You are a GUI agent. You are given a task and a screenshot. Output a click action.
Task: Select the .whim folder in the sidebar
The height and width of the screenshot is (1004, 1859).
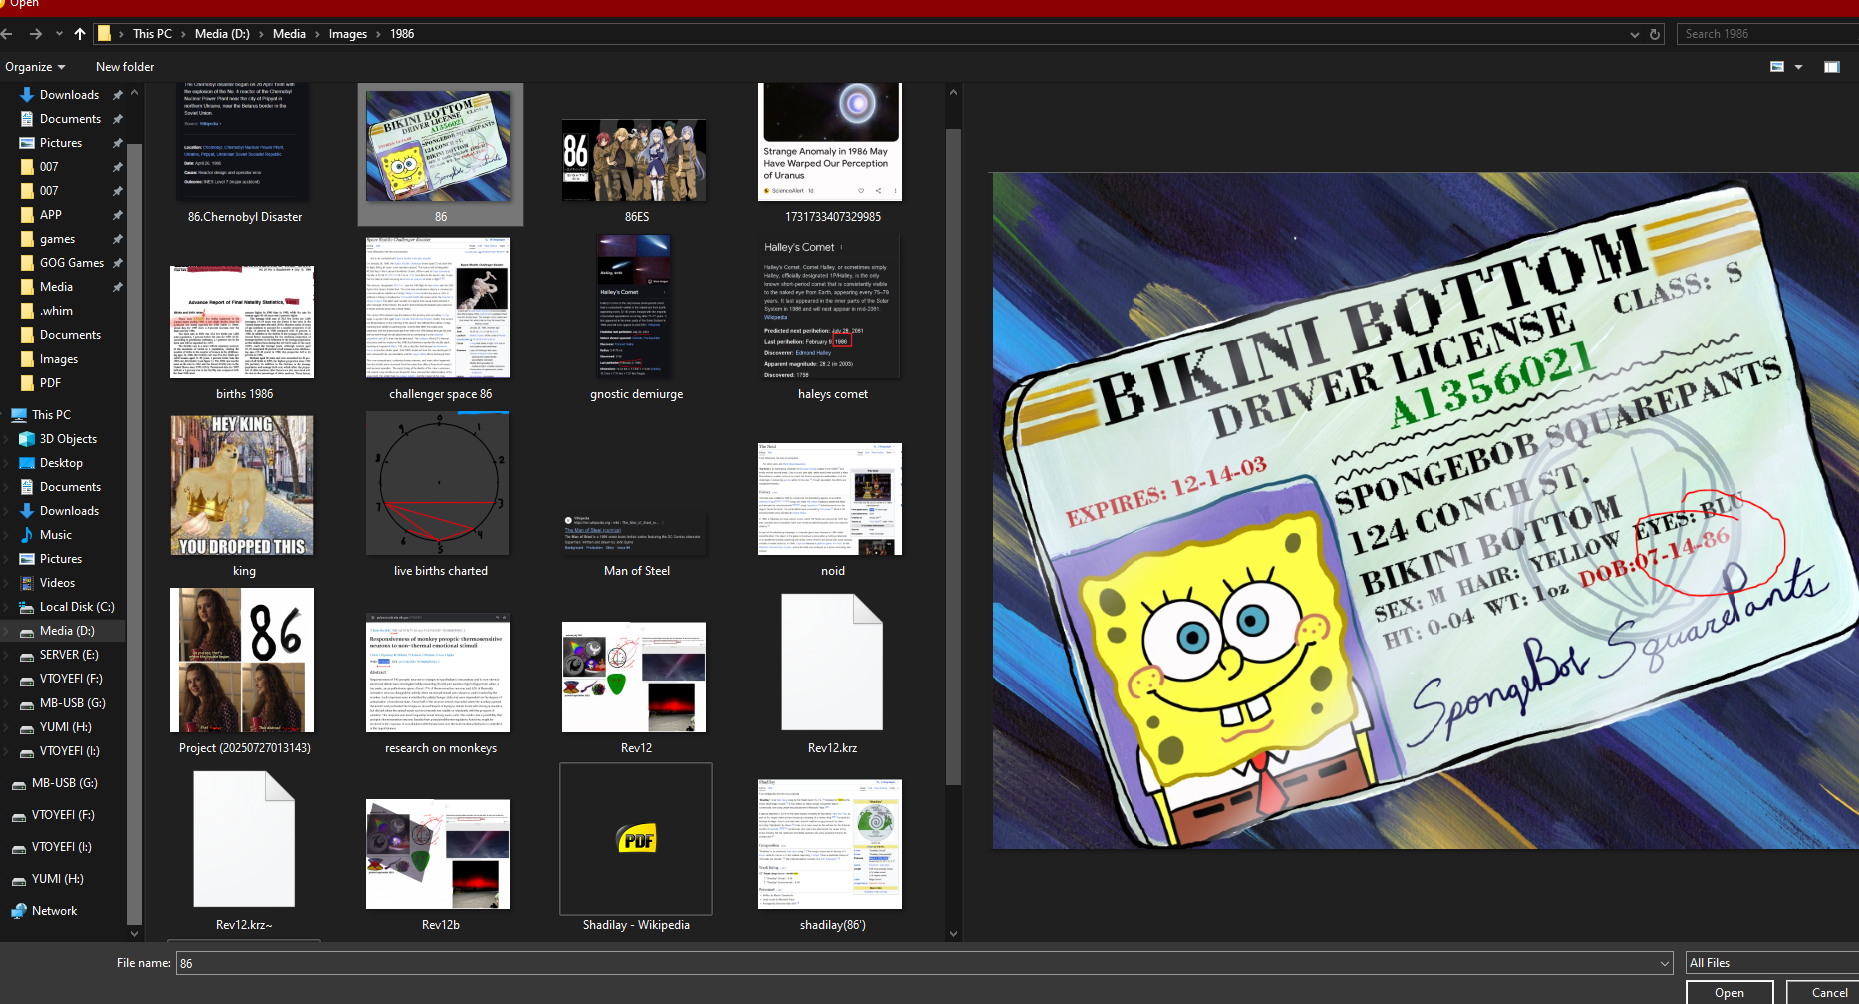[56, 311]
